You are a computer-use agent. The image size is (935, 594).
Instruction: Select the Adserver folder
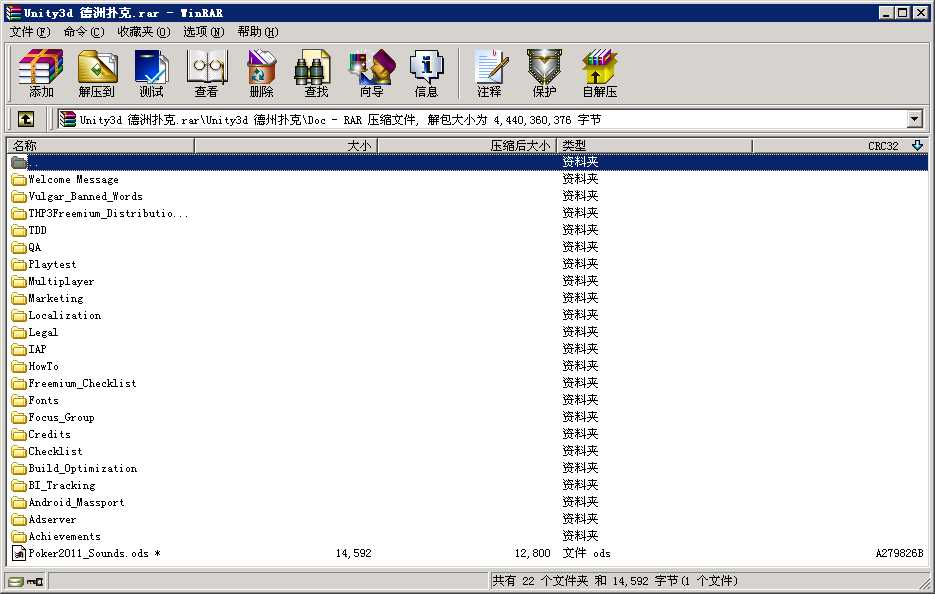point(52,519)
